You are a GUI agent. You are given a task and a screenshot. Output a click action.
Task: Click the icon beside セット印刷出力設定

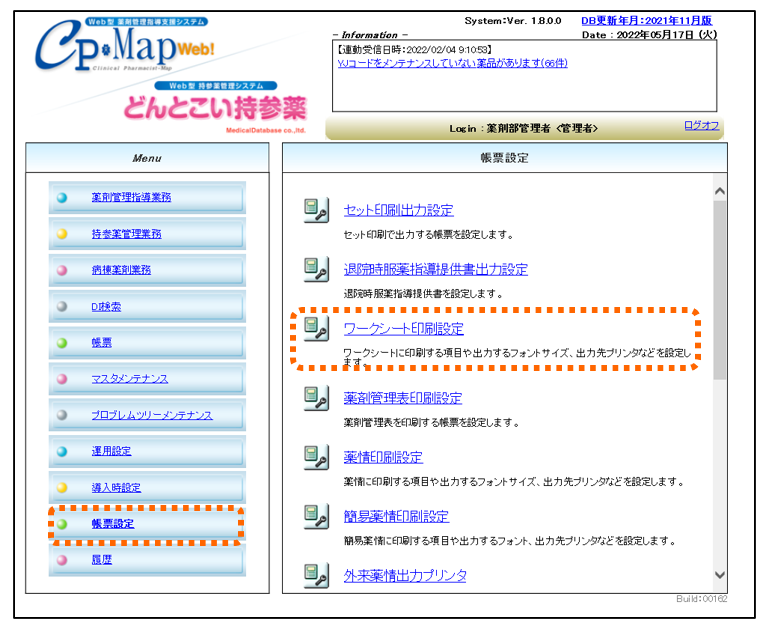tap(316, 210)
